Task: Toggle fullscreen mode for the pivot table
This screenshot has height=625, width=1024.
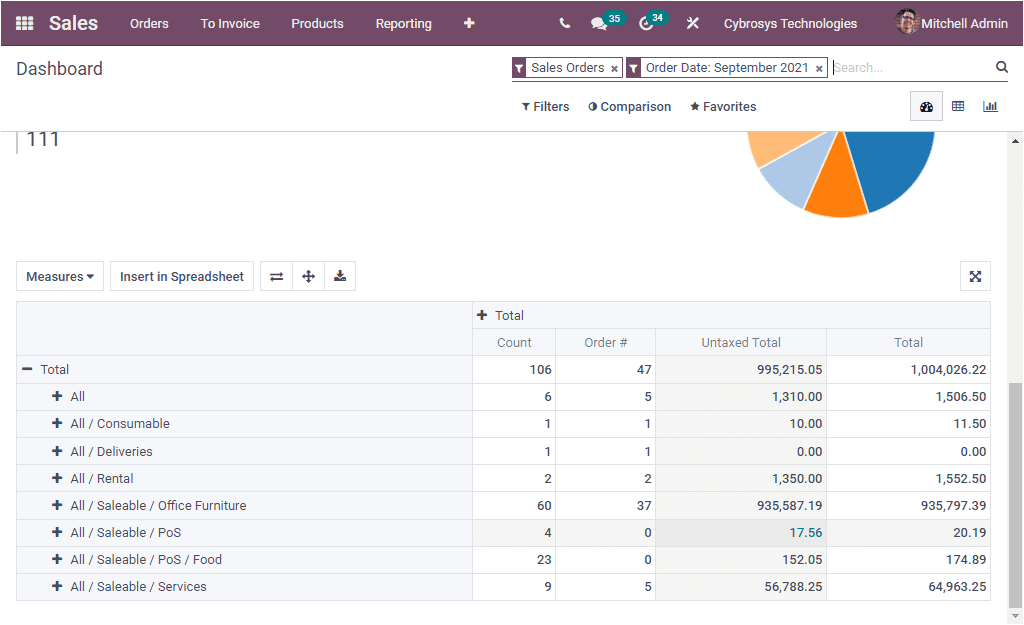Action: pyautogui.click(x=975, y=276)
